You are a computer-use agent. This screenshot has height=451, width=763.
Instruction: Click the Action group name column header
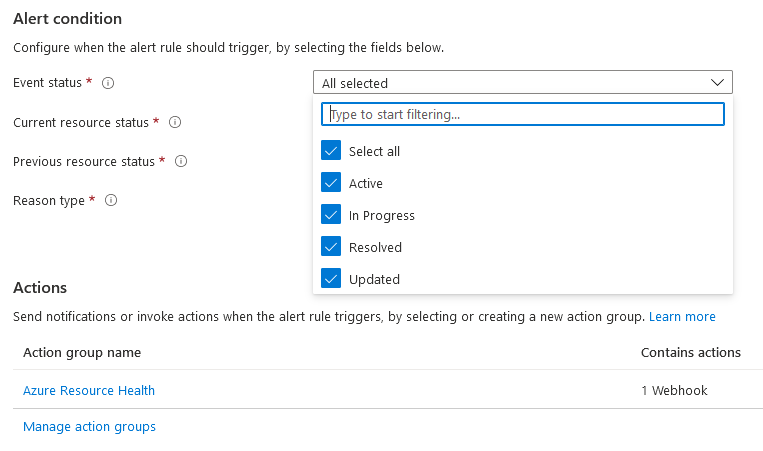point(82,353)
